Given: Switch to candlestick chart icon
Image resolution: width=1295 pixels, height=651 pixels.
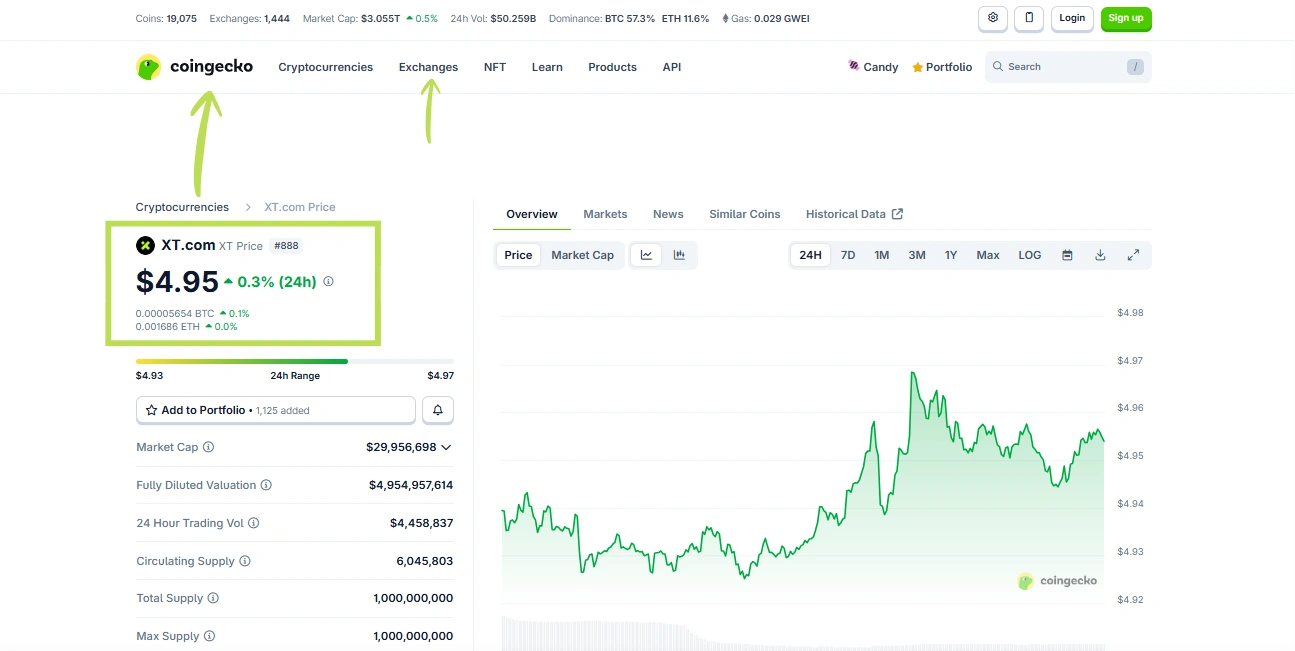Looking at the screenshot, I should coord(679,255).
